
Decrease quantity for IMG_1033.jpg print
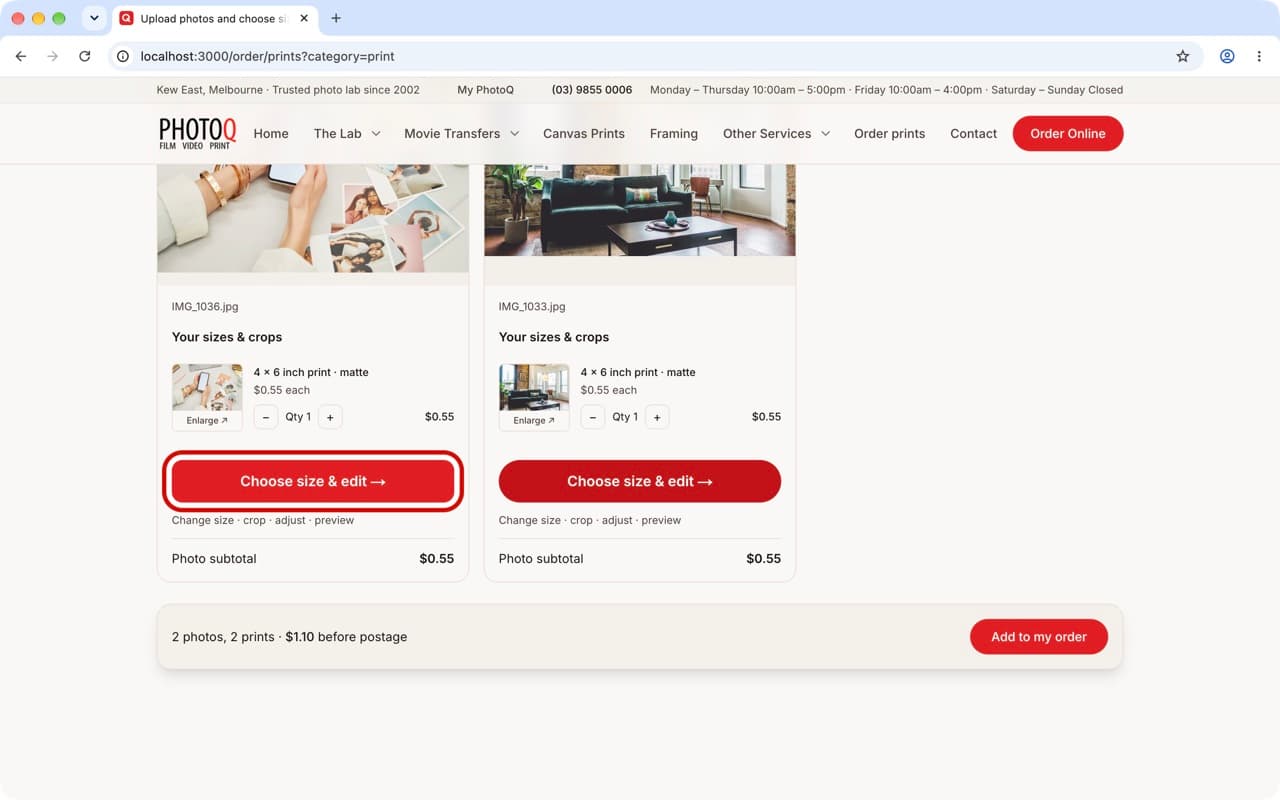(x=593, y=417)
